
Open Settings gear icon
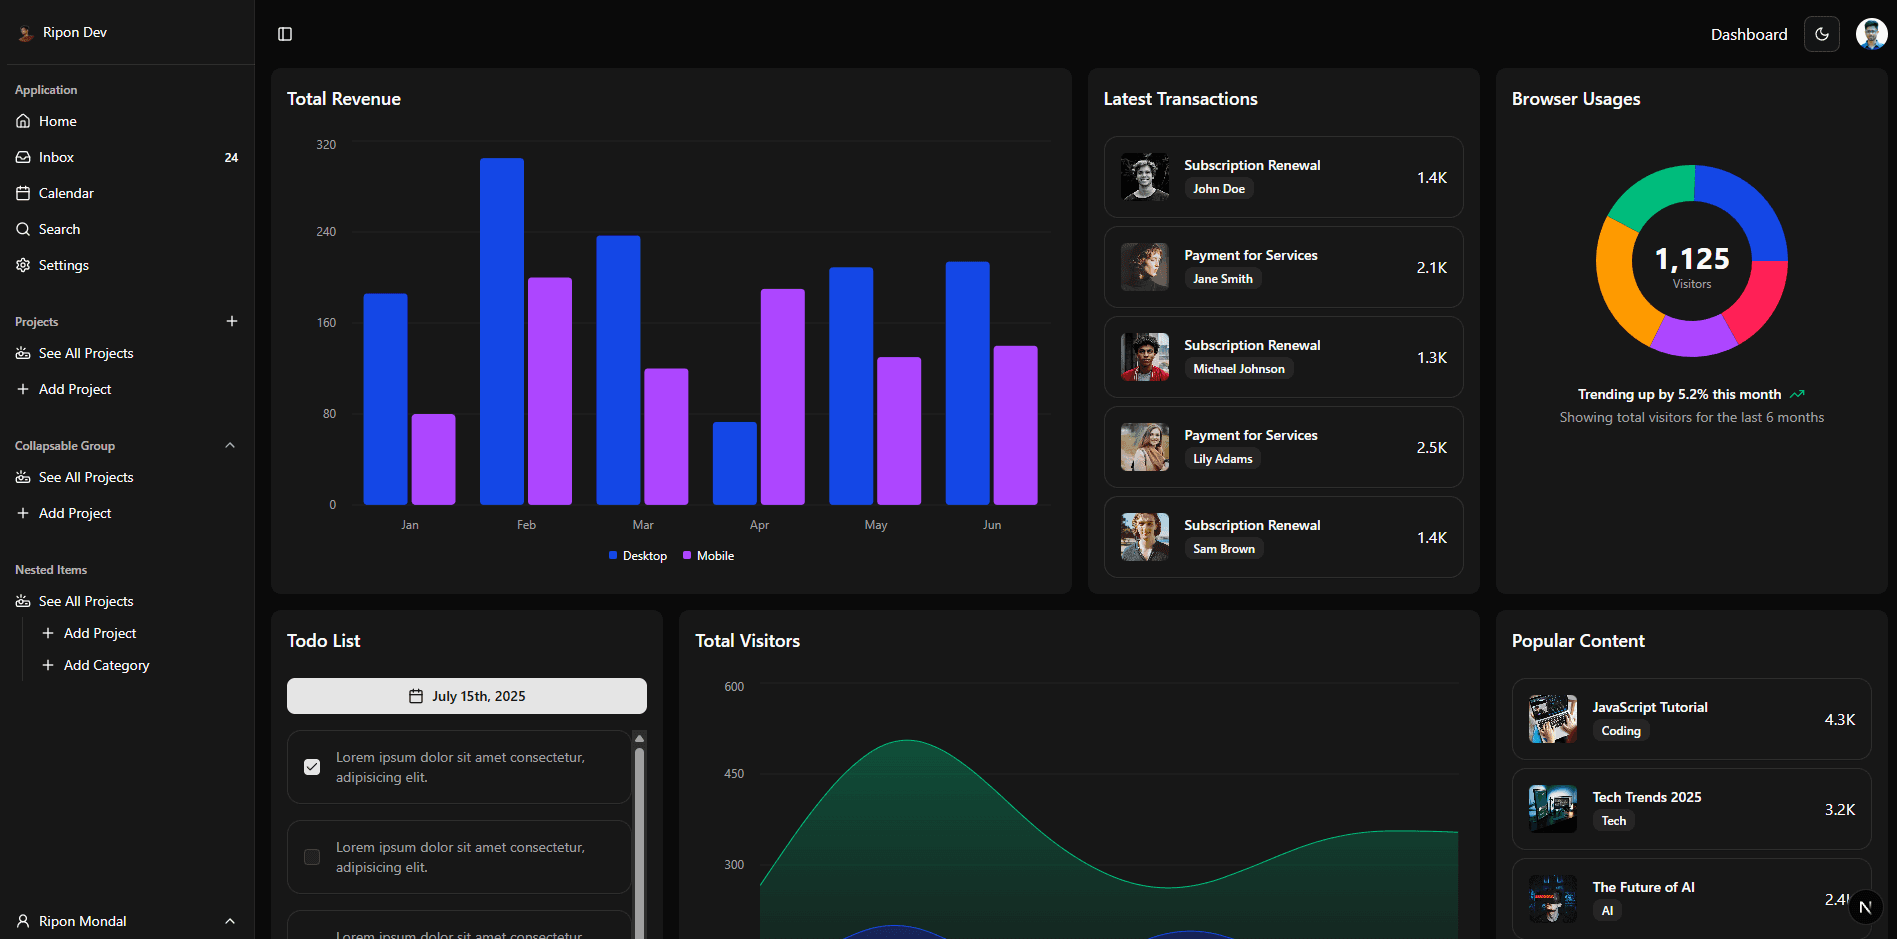(23, 265)
